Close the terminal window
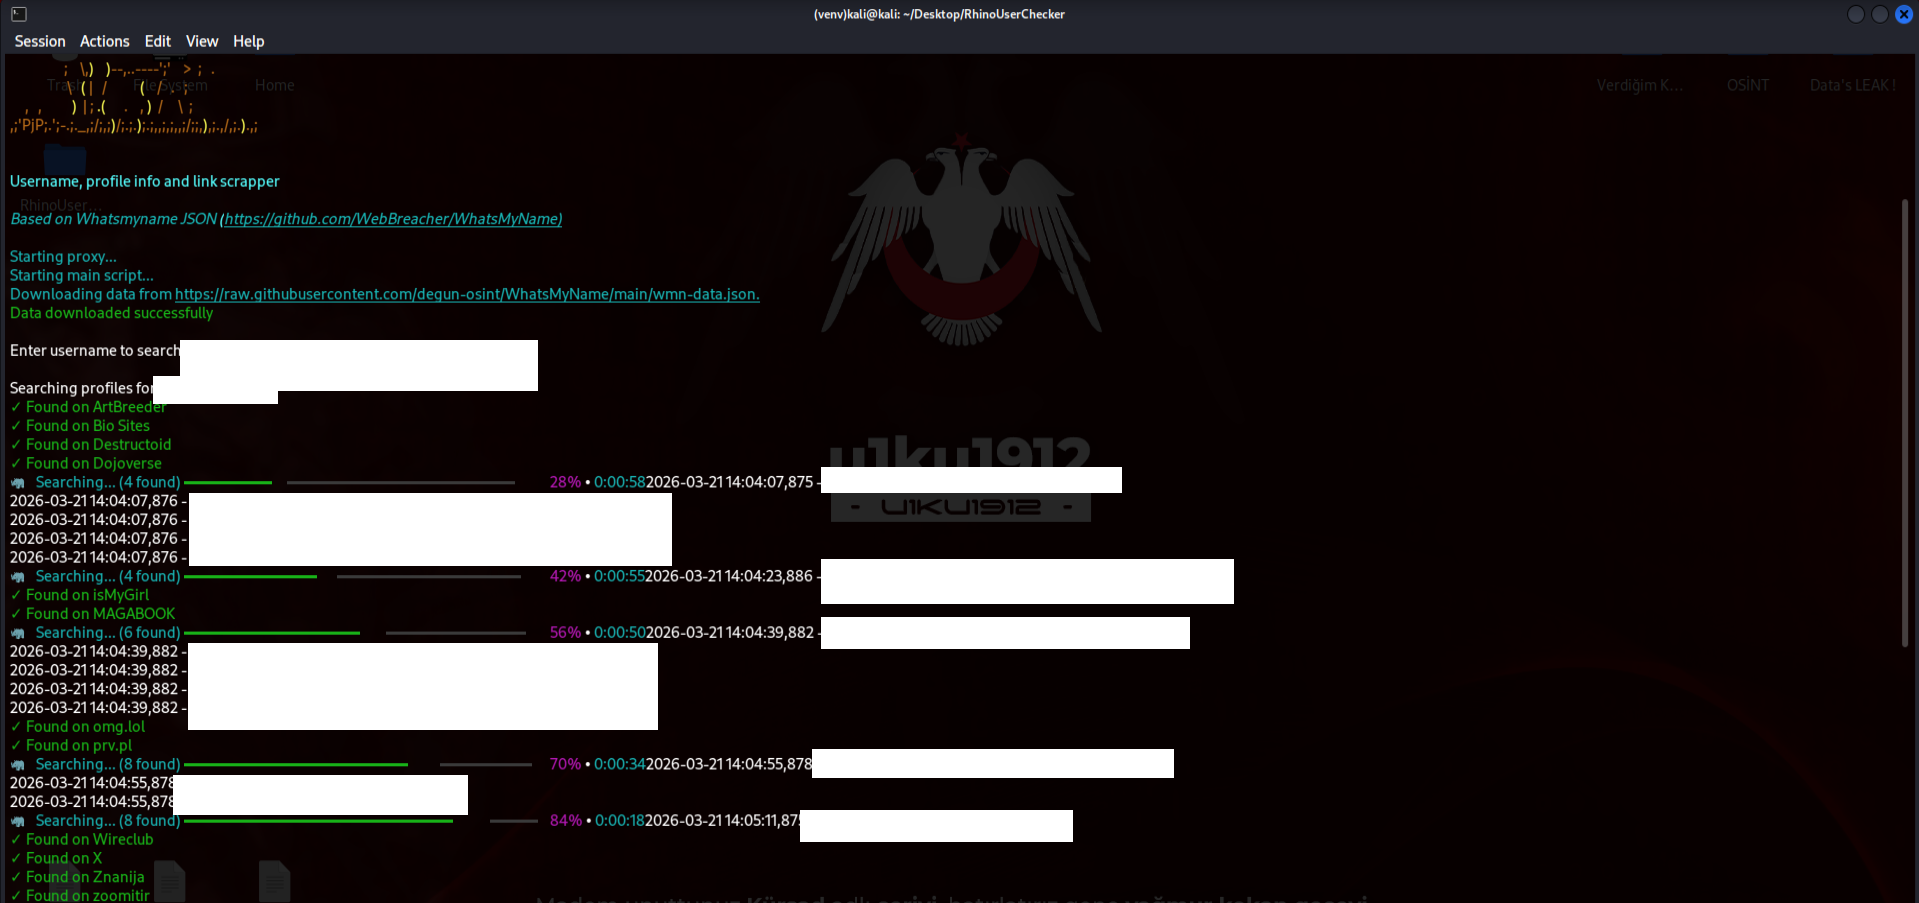Screen dimensions: 1919x903 pyautogui.click(x=1904, y=14)
